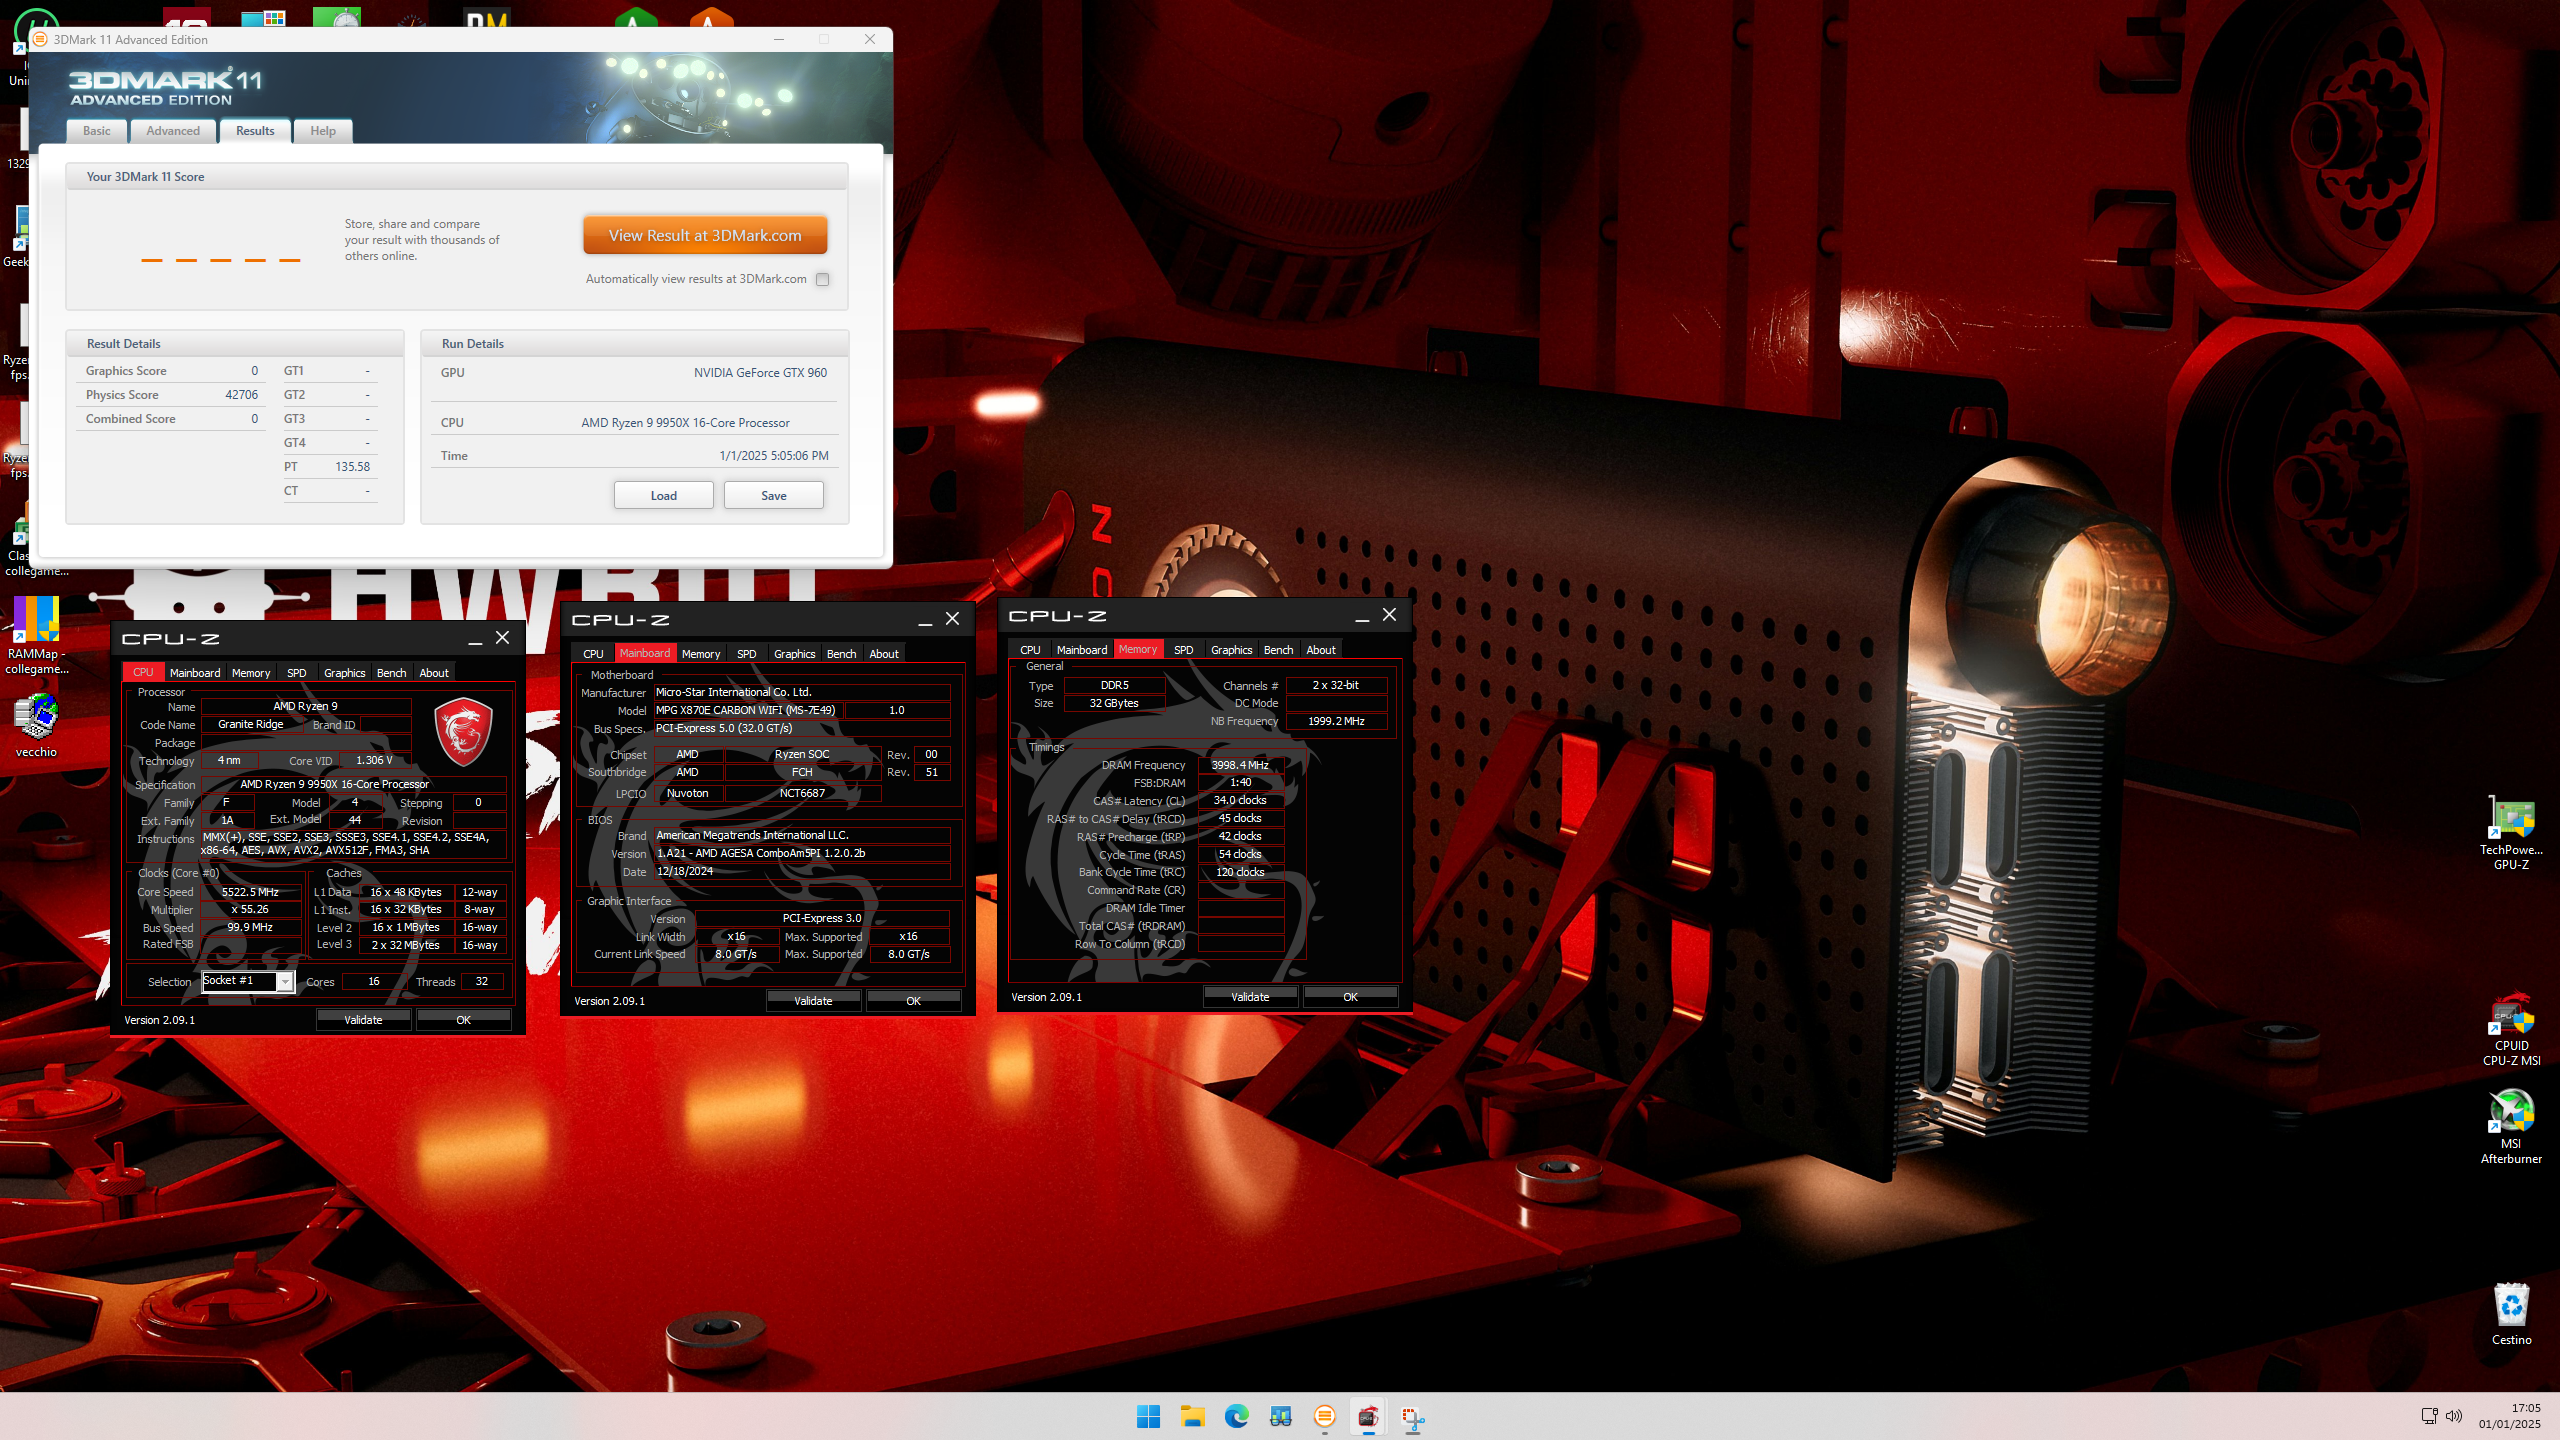Viewport: 2560px width, 1440px height.
Task: Click the volume icon in system tray
Action: [x=2454, y=1416]
